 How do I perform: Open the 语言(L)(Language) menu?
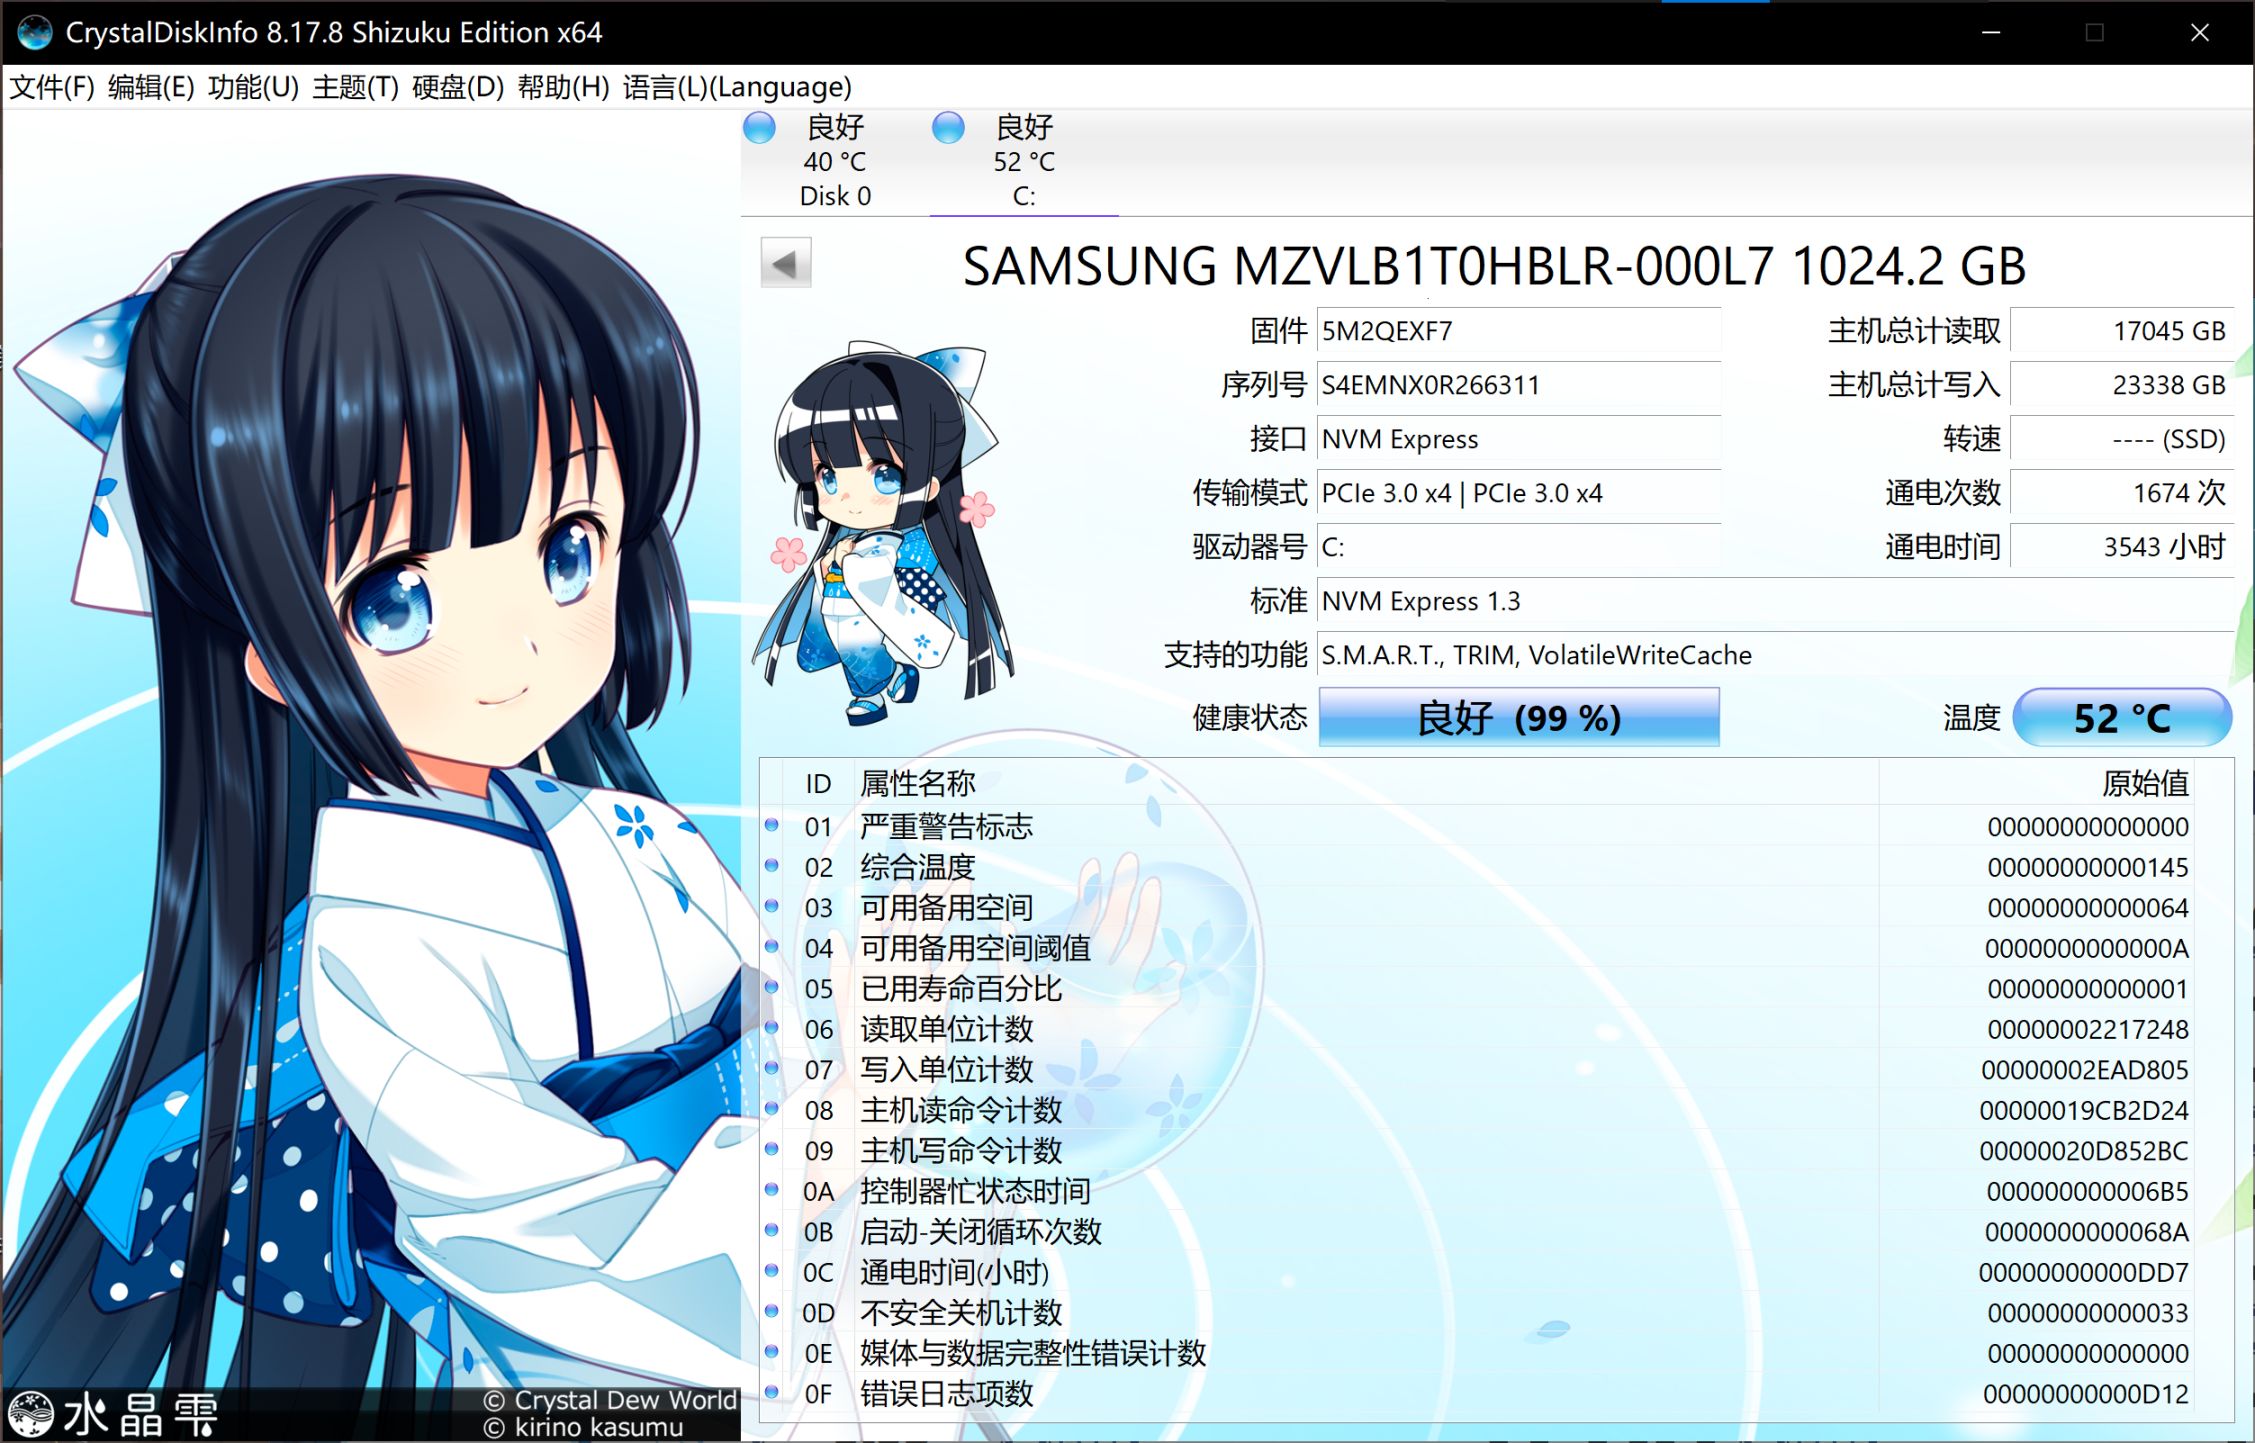pos(736,87)
